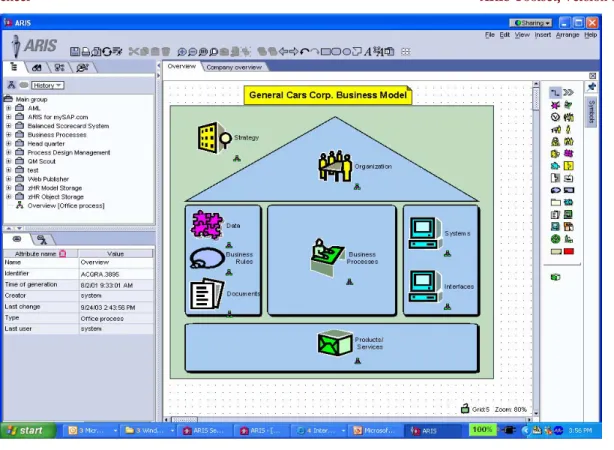Screen dimensions: 614x450
Task: Click the Systems computer icon
Action: pyautogui.click(x=425, y=233)
